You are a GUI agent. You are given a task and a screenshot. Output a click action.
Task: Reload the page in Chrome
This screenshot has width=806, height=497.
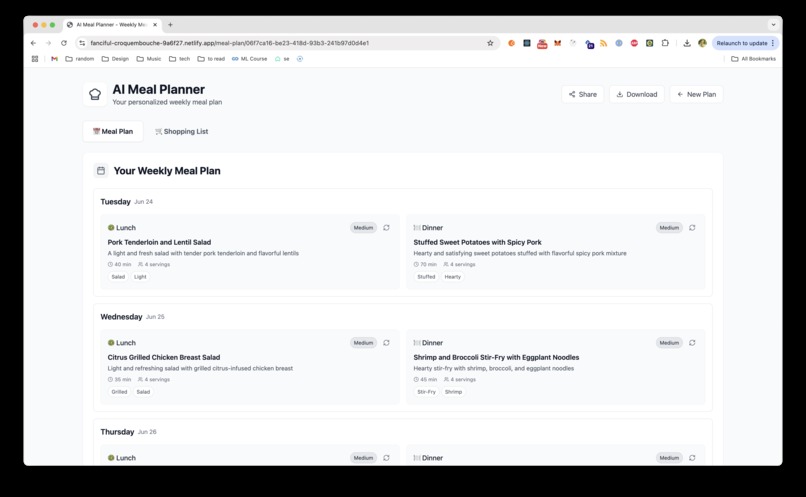pos(64,43)
